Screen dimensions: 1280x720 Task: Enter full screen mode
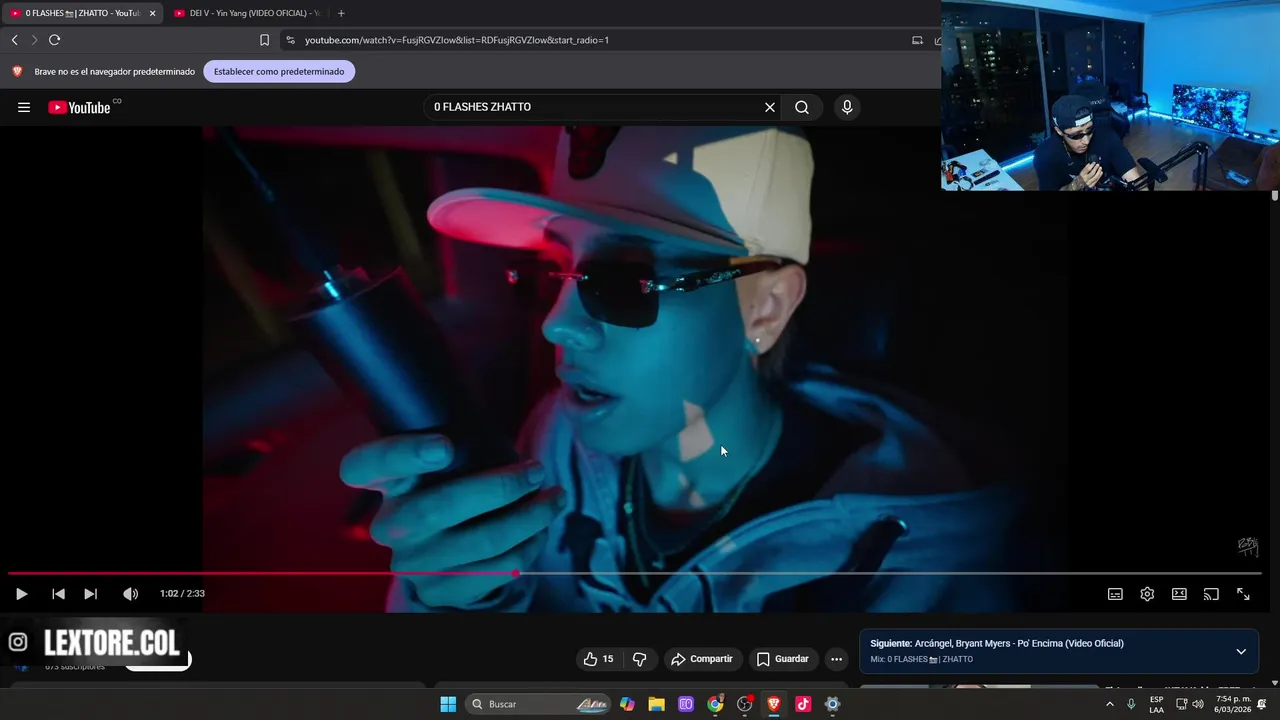1243,594
